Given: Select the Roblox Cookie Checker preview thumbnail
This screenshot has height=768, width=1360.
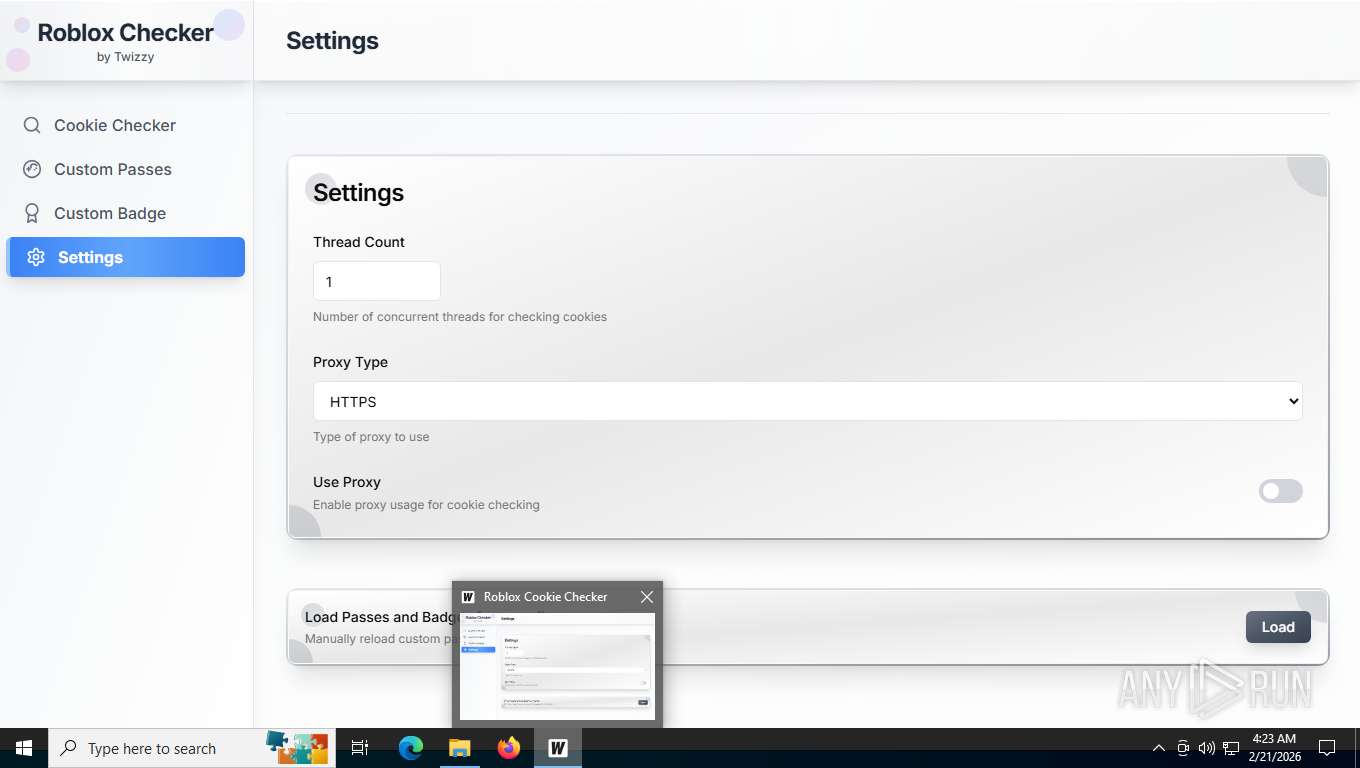Looking at the screenshot, I should click(x=557, y=666).
